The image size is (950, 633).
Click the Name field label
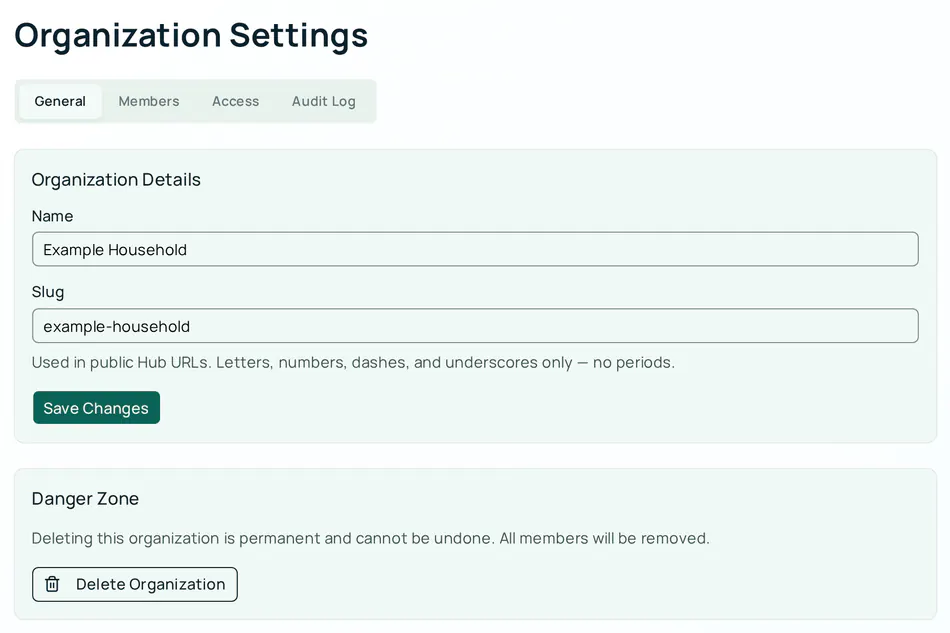pyautogui.click(x=52, y=216)
